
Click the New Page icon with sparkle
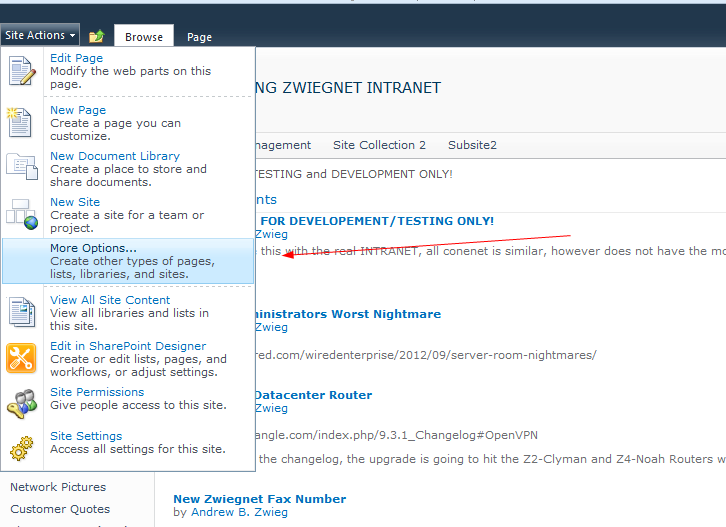pos(19,122)
